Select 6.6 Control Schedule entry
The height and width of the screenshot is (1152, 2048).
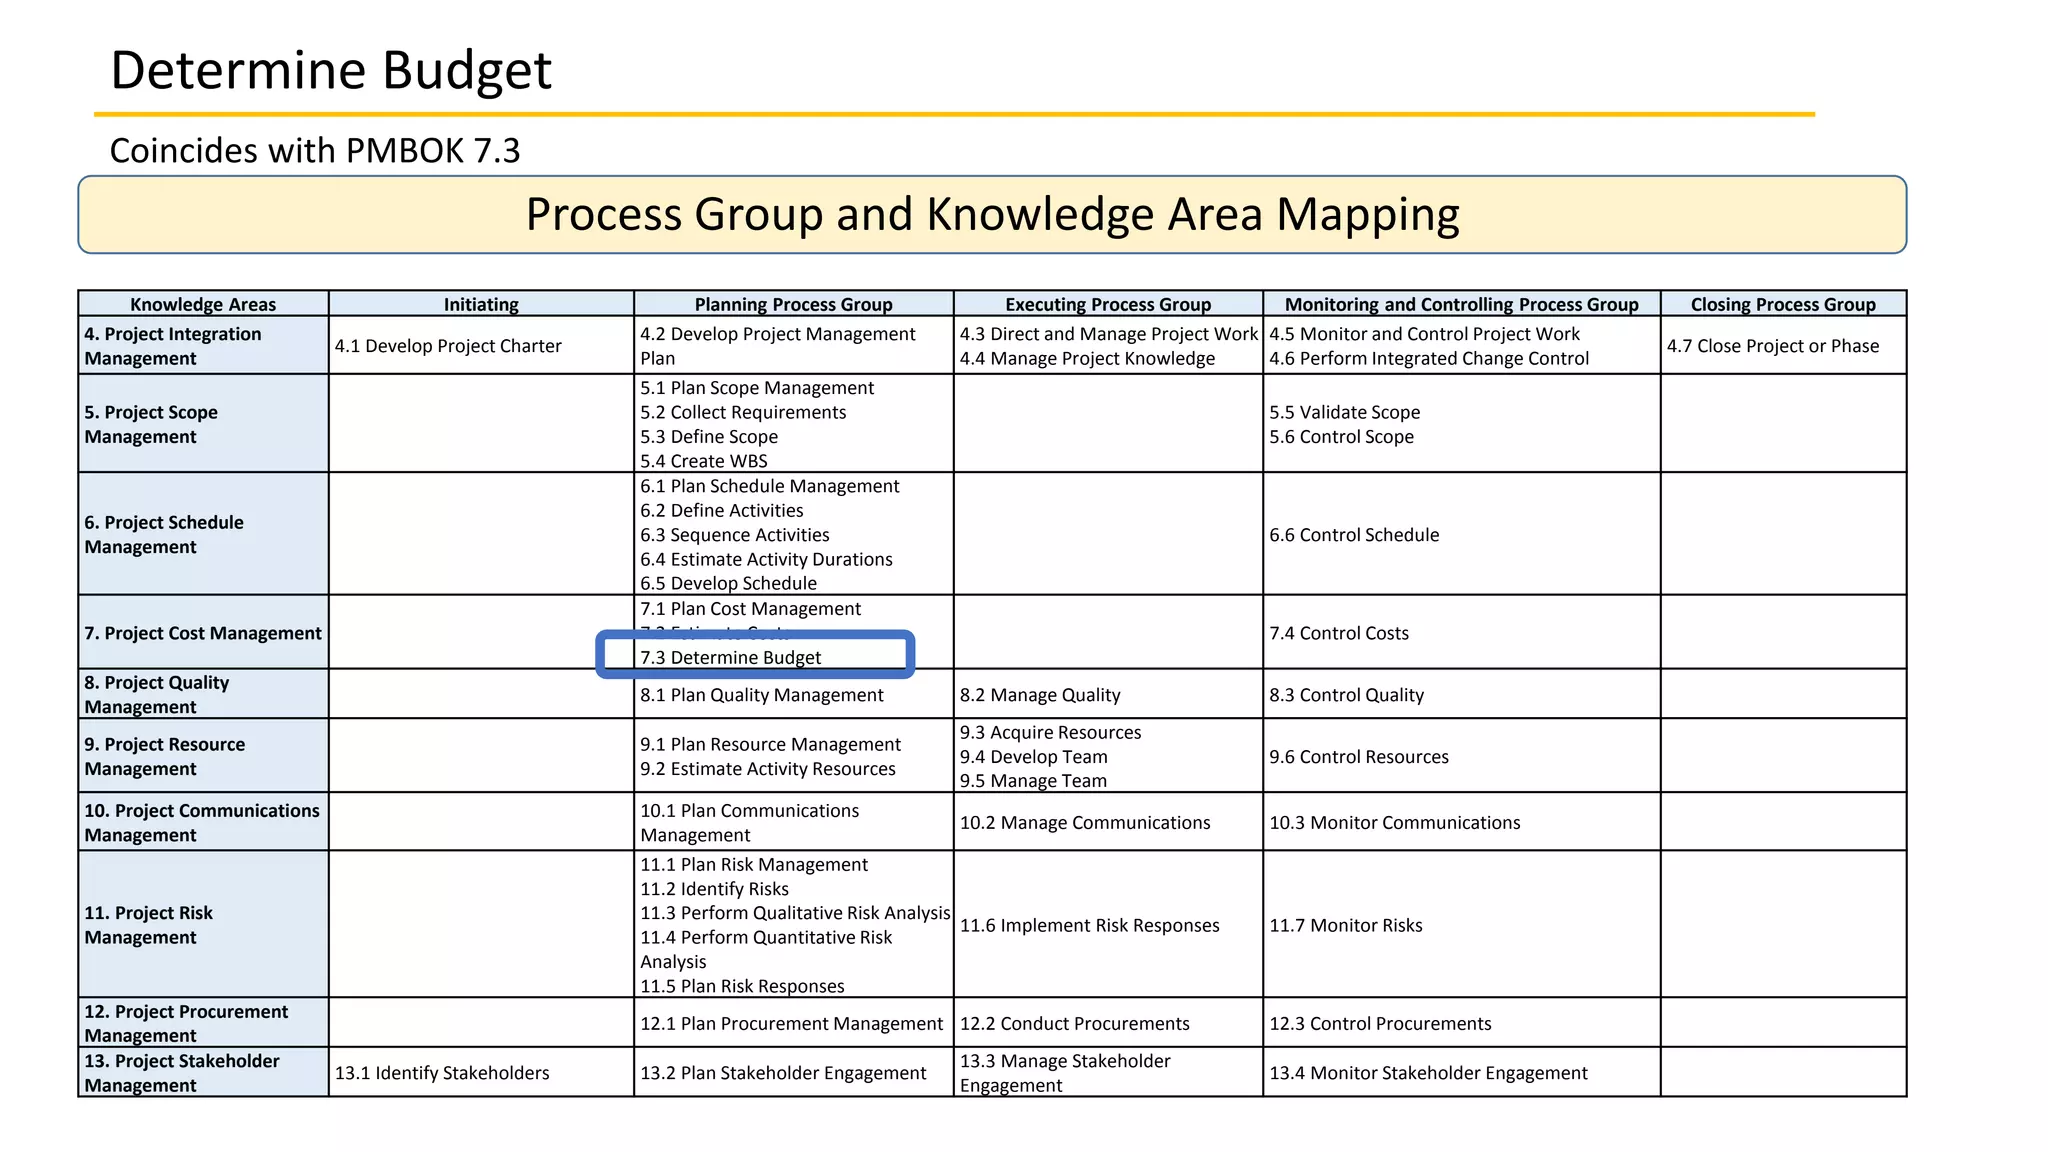1354,535
